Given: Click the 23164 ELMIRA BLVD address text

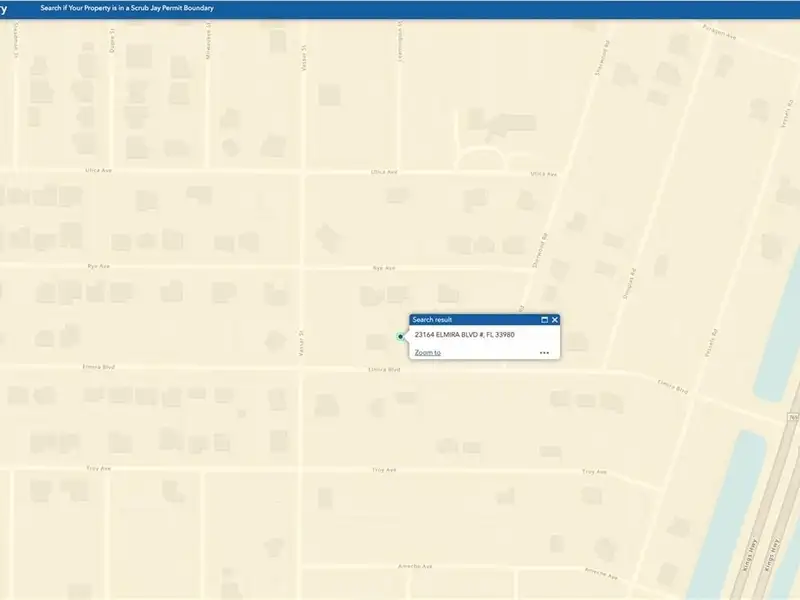Looking at the screenshot, I should pos(464,335).
